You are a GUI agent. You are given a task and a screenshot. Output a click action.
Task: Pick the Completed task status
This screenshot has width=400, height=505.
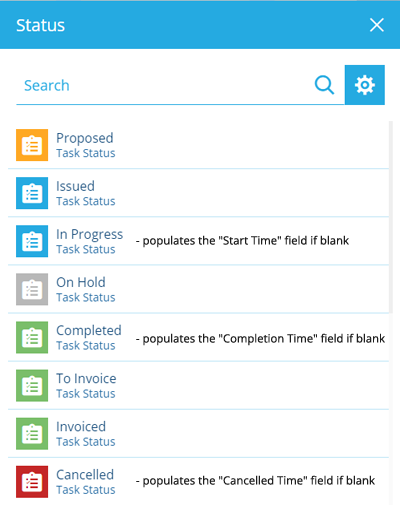point(198,337)
